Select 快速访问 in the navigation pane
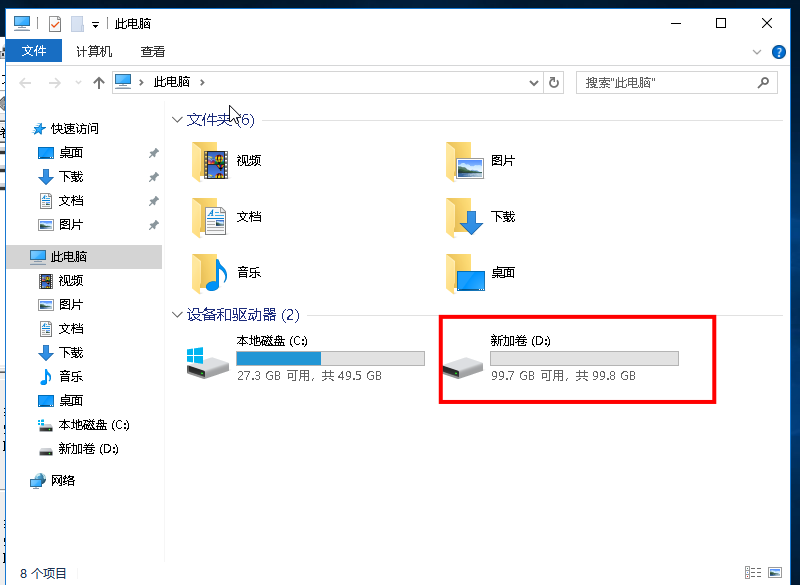 pos(75,129)
